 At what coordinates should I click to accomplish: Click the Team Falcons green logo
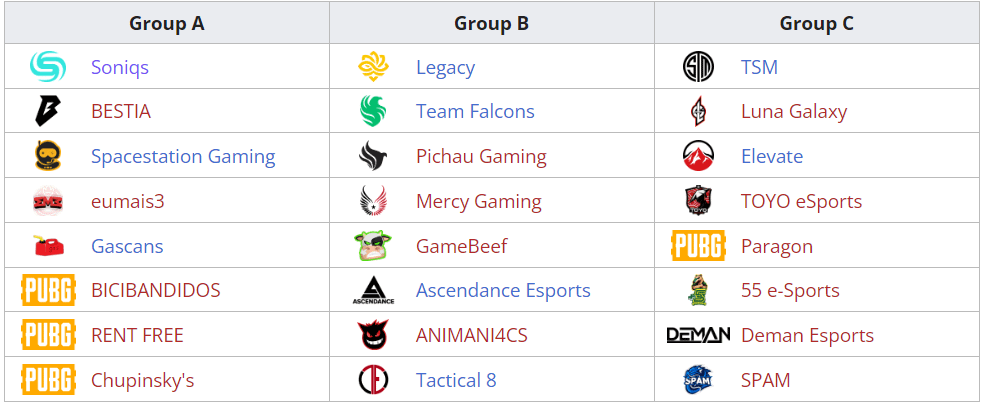373,111
